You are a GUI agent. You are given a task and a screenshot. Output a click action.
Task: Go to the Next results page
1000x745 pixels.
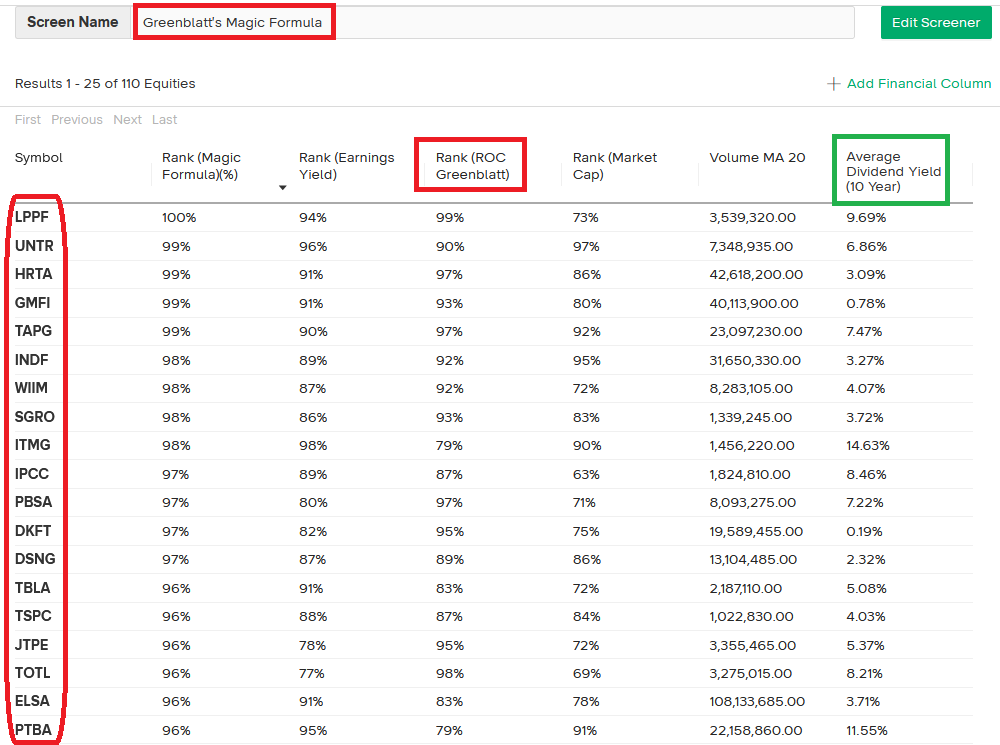(x=127, y=120)
